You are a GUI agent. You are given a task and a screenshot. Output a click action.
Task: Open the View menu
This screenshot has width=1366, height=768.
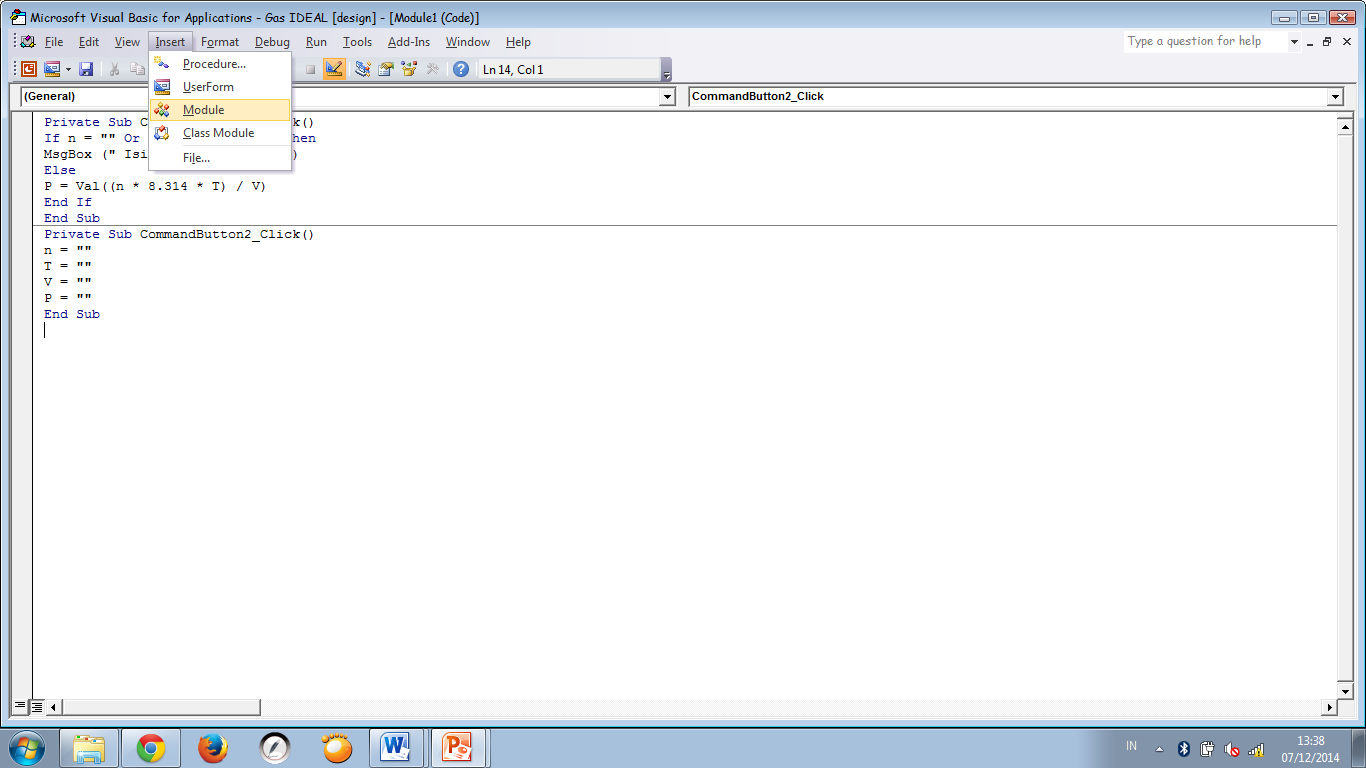(127, 42)
